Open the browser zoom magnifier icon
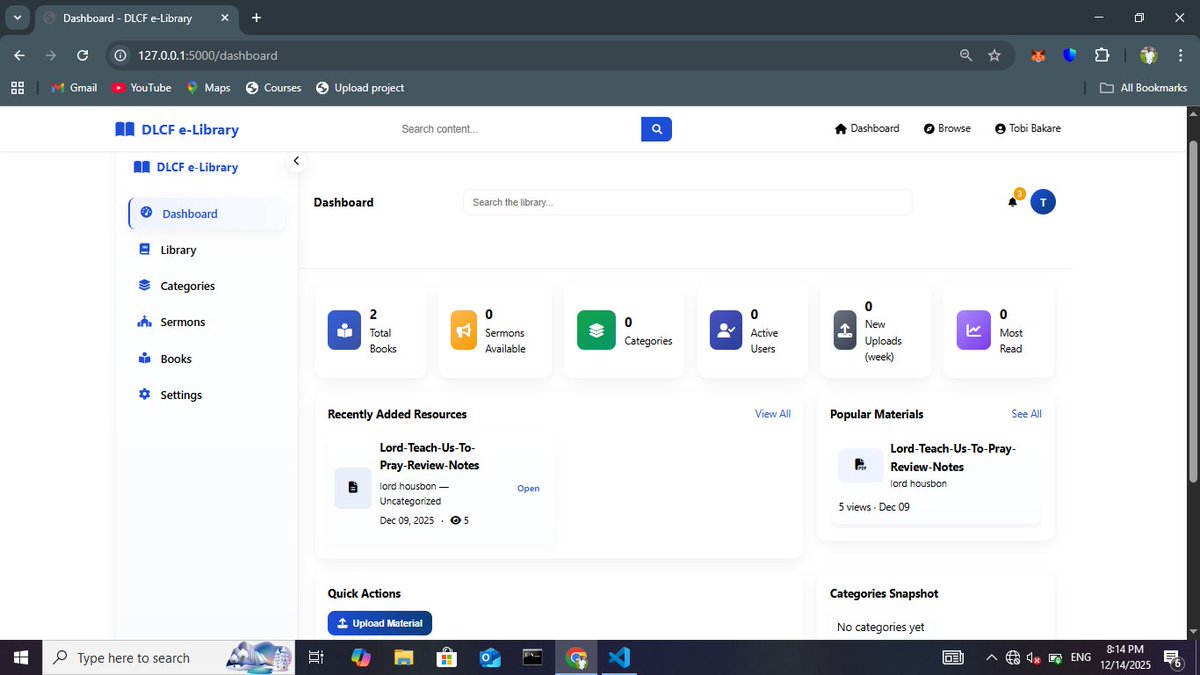The height and width of the screenshot is (675, 1200). tap(966, 55)
